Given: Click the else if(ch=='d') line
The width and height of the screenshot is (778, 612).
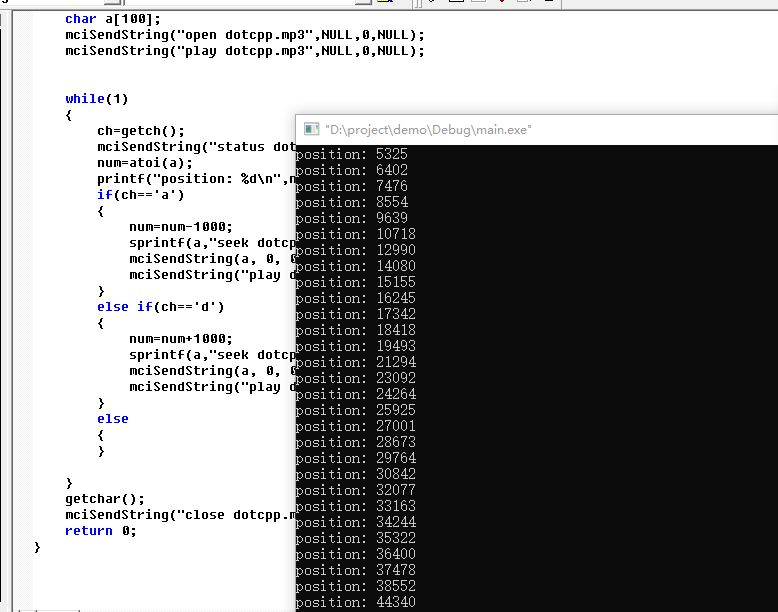Looking at the screenshot, I should click(161, 307).
